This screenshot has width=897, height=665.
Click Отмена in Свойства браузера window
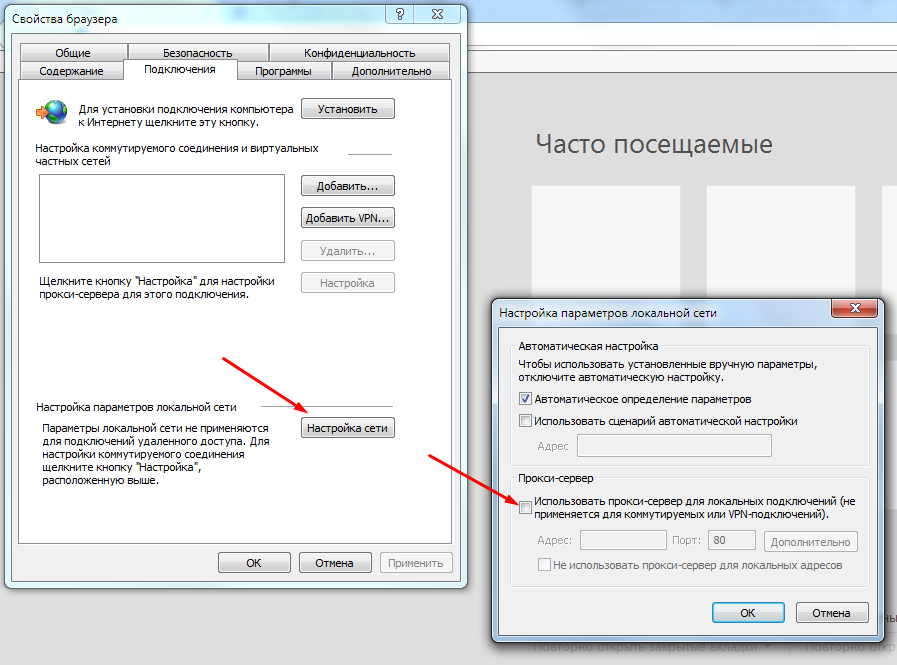click(x=334, y=563)
